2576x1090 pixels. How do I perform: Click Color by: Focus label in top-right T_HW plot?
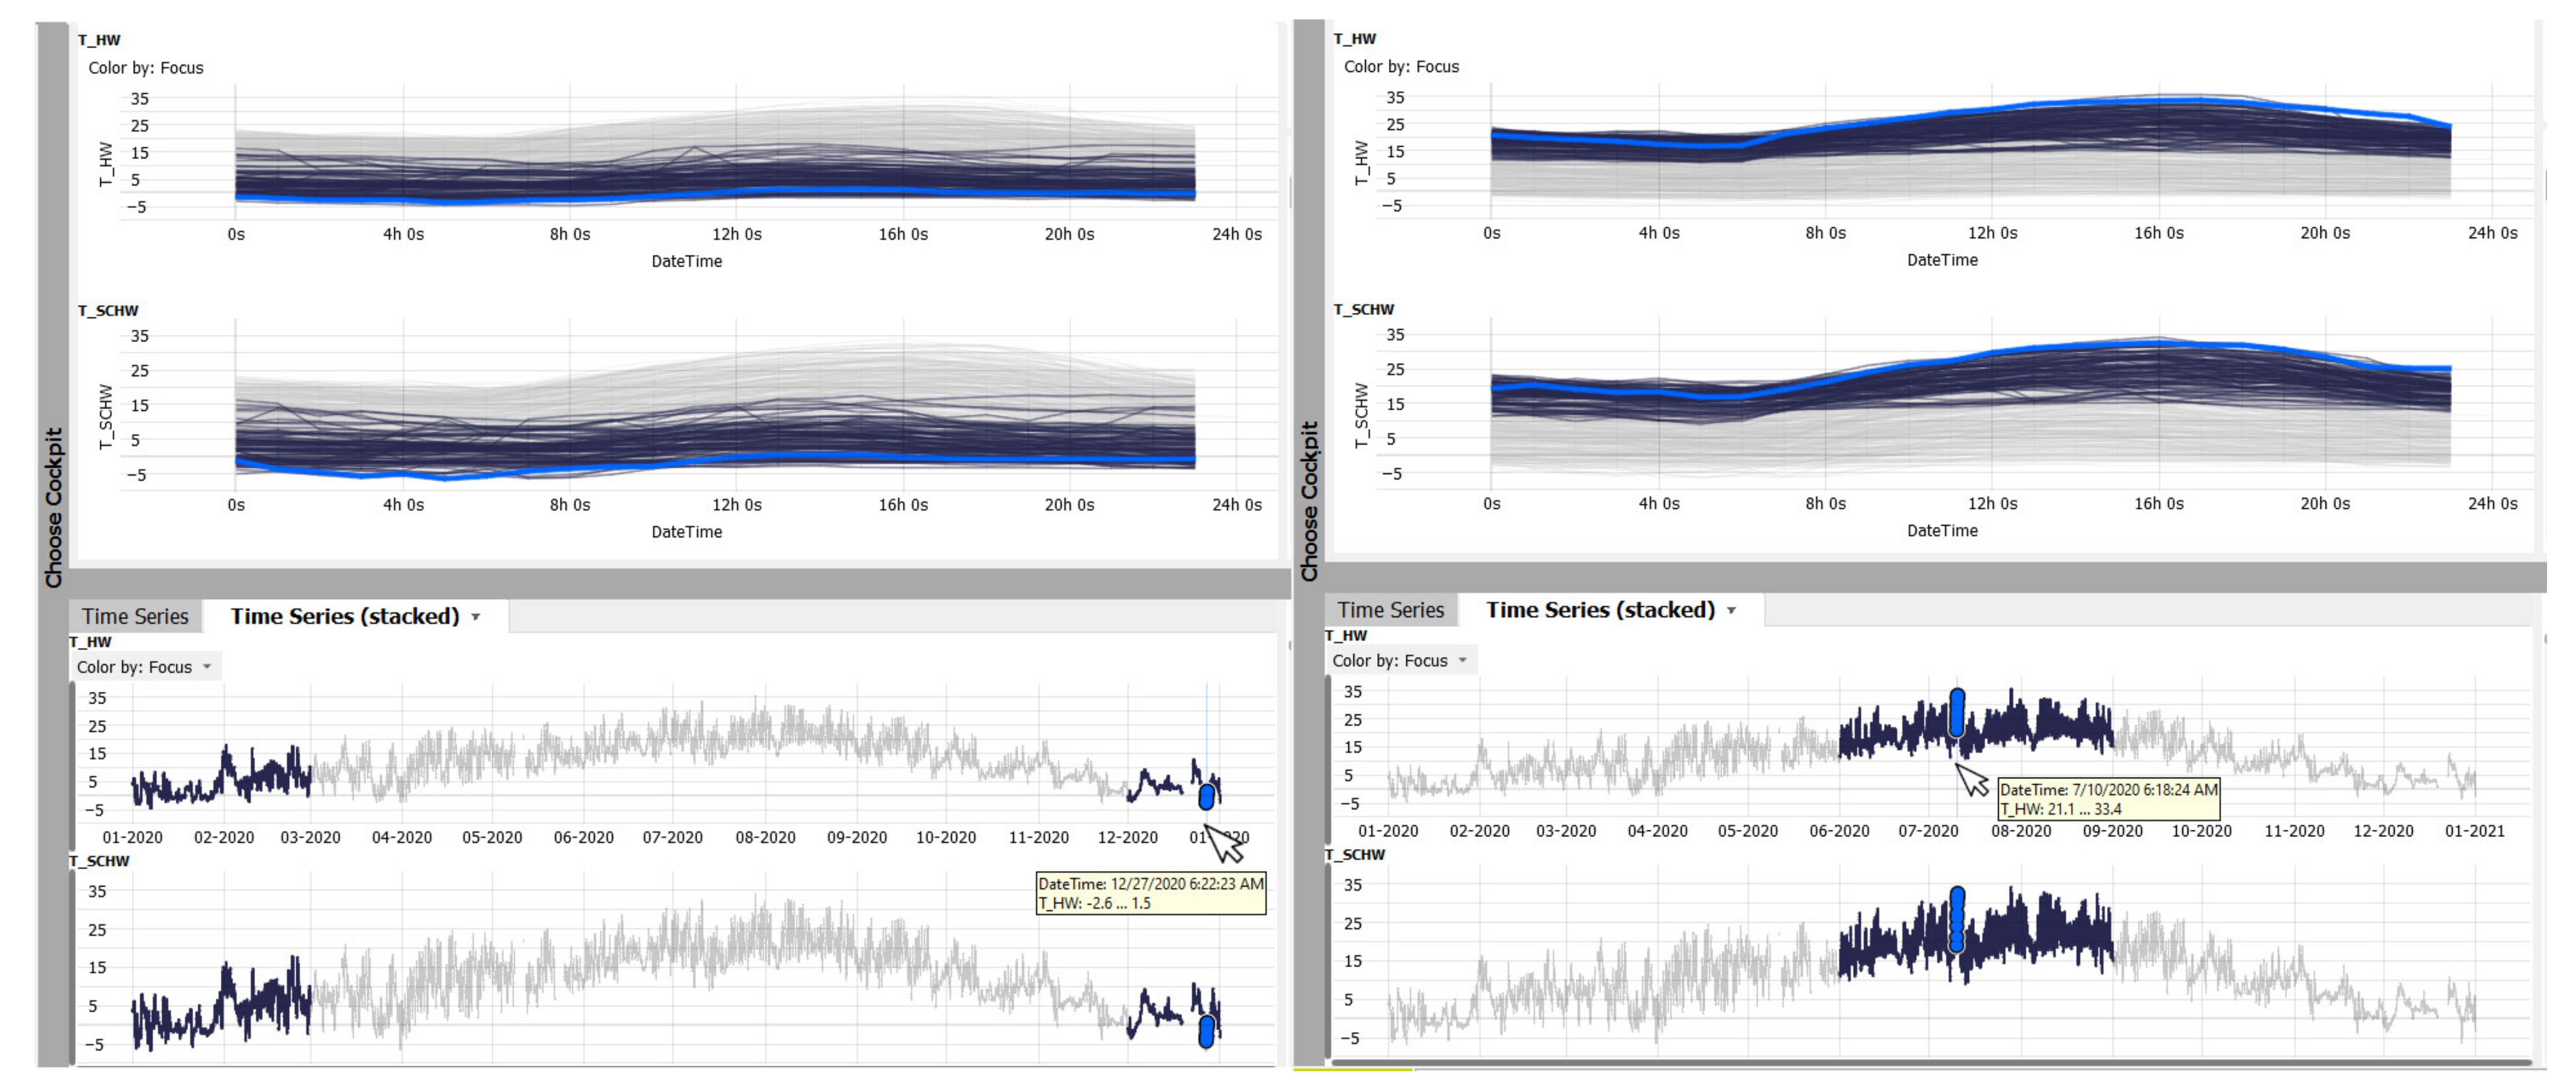pos(1401,67)
